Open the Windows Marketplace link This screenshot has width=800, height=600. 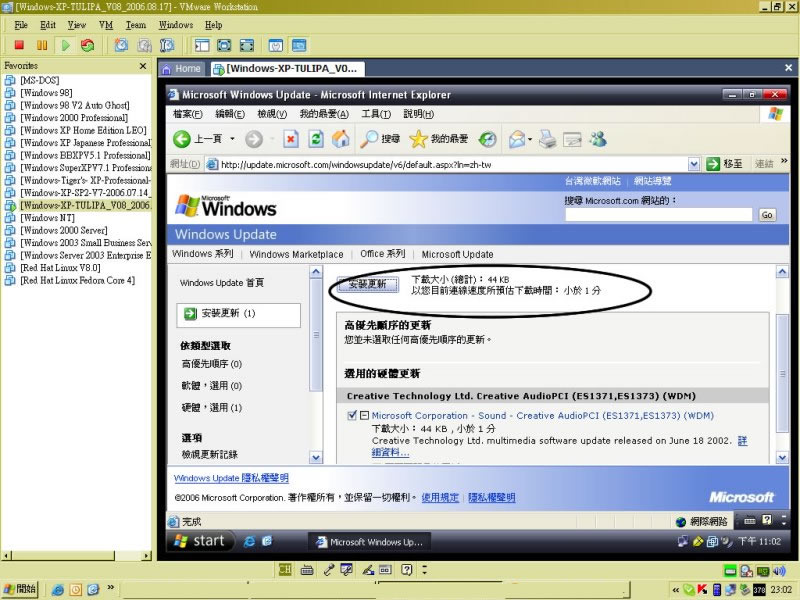point(296,254)
